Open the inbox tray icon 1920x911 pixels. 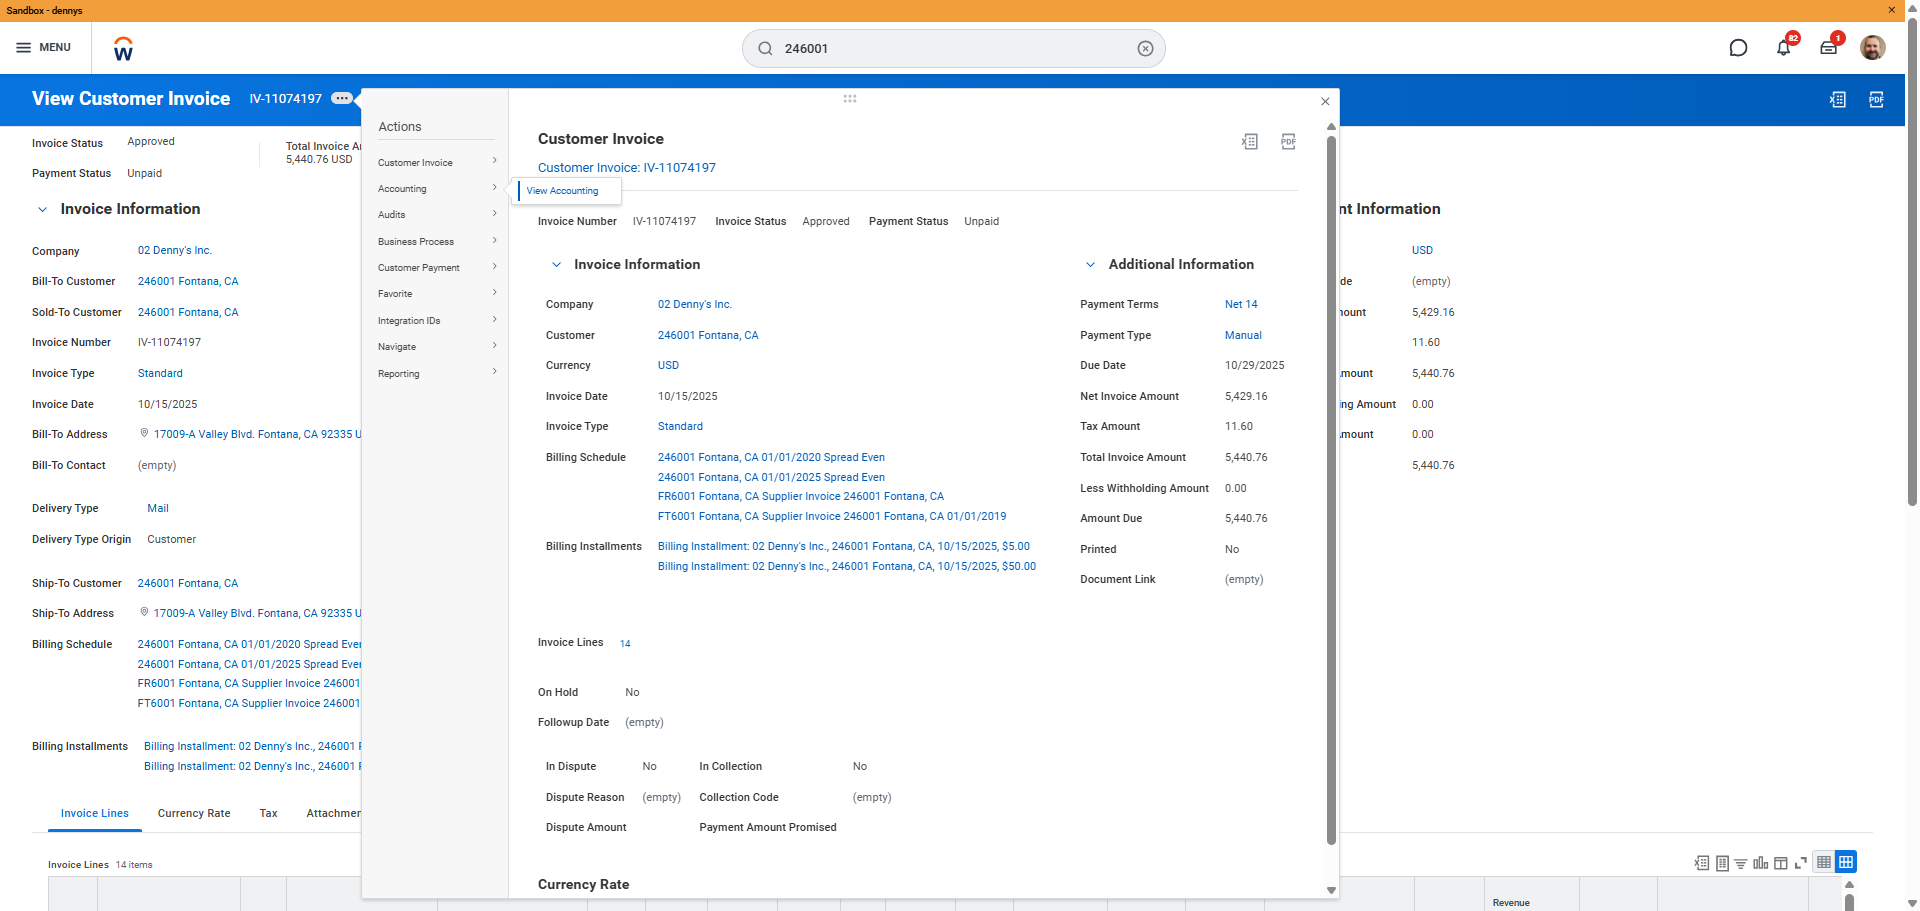tap(1828, 48)
